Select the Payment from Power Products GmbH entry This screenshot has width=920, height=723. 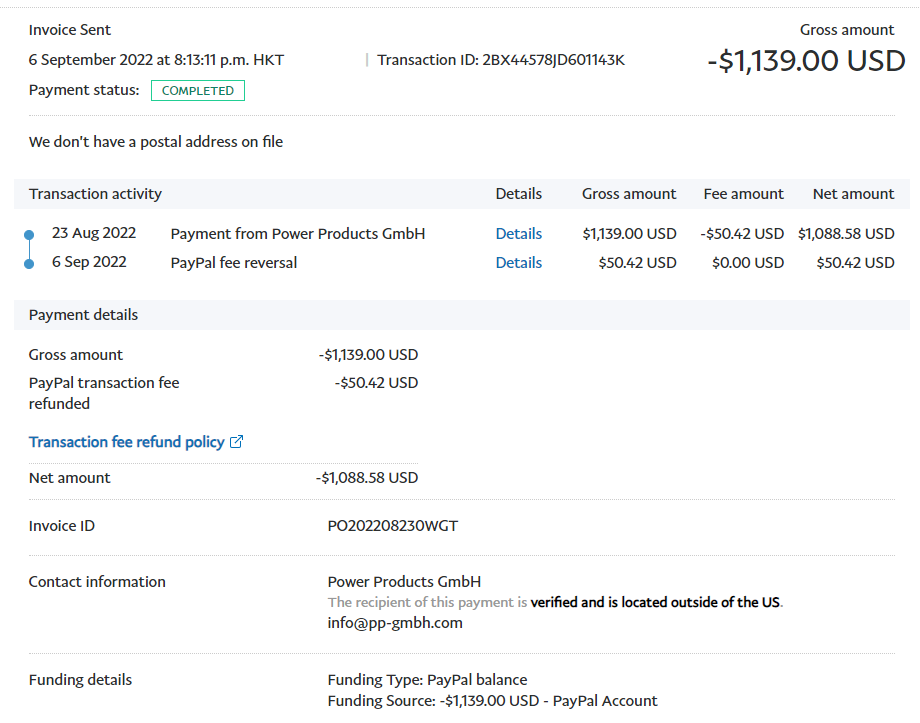(298, 234)
